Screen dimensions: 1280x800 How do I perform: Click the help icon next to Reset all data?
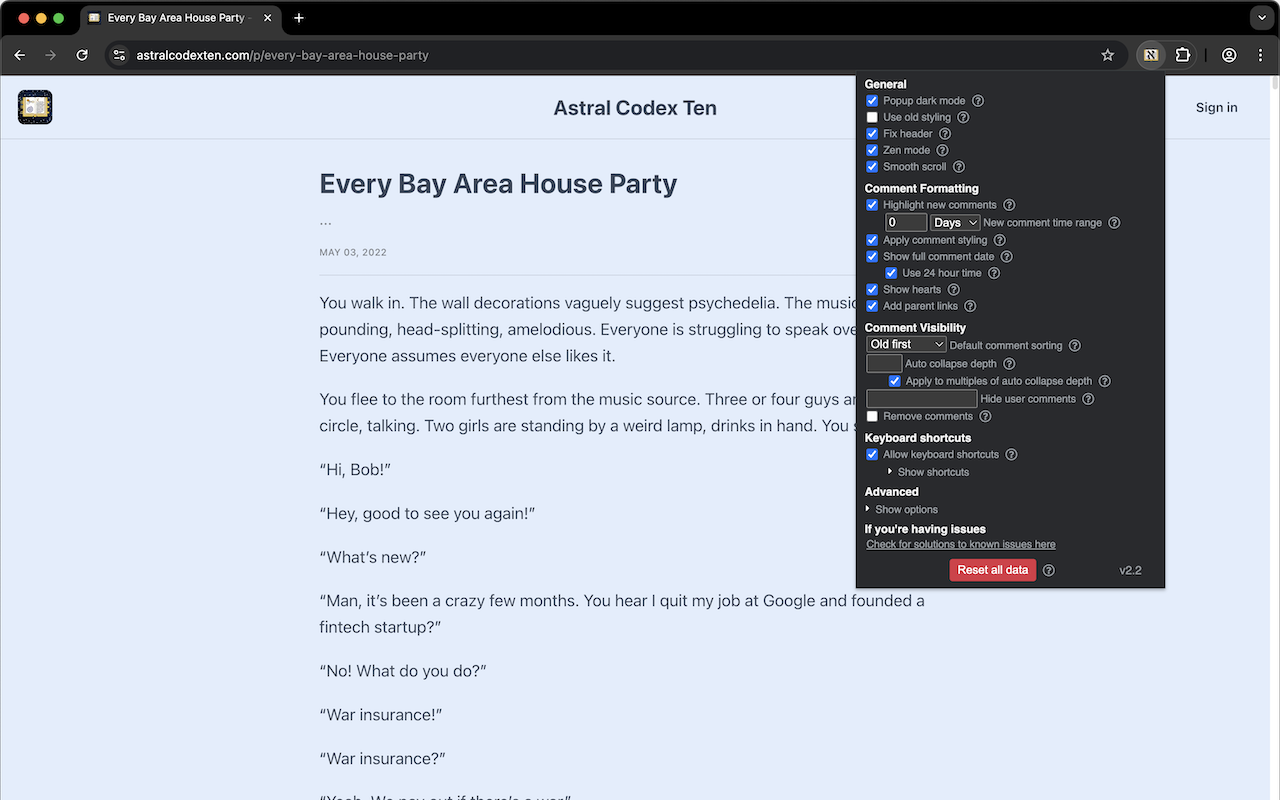1048,570
